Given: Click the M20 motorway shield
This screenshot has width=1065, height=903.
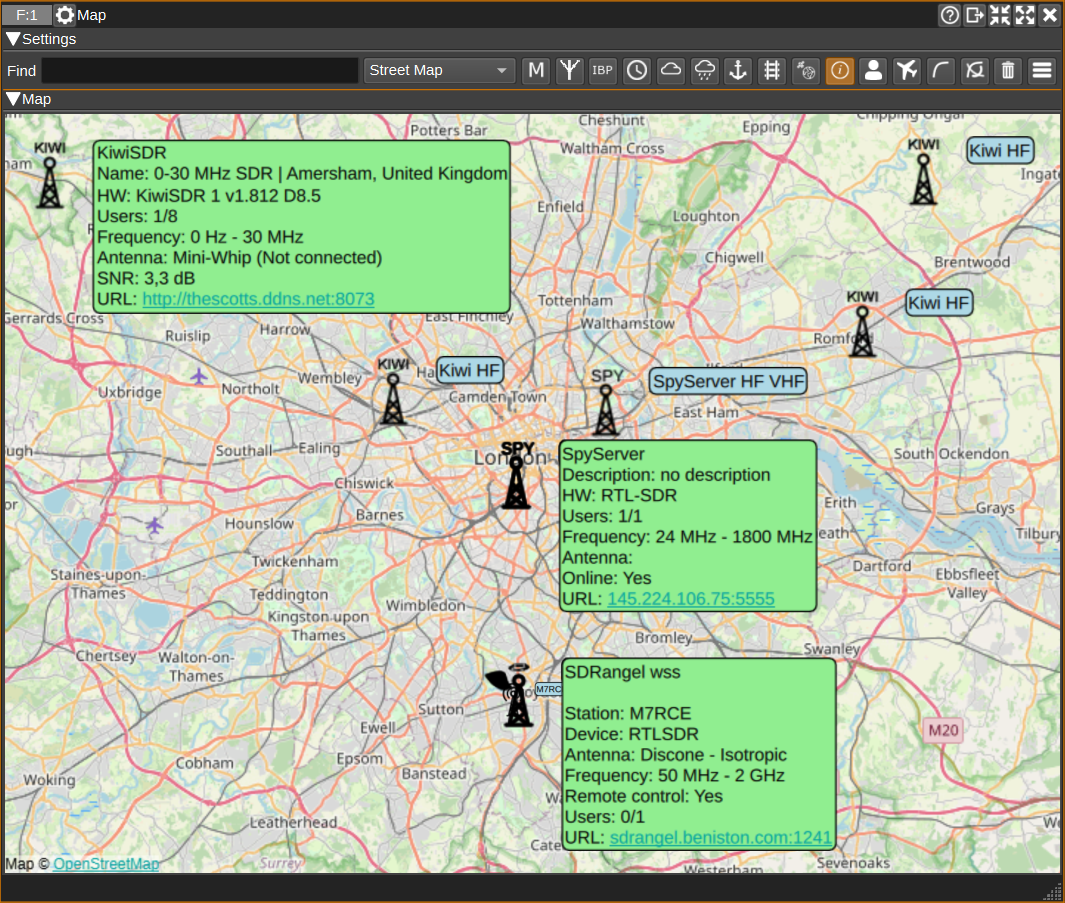Looking at the screenshot, I should point(943,730).
